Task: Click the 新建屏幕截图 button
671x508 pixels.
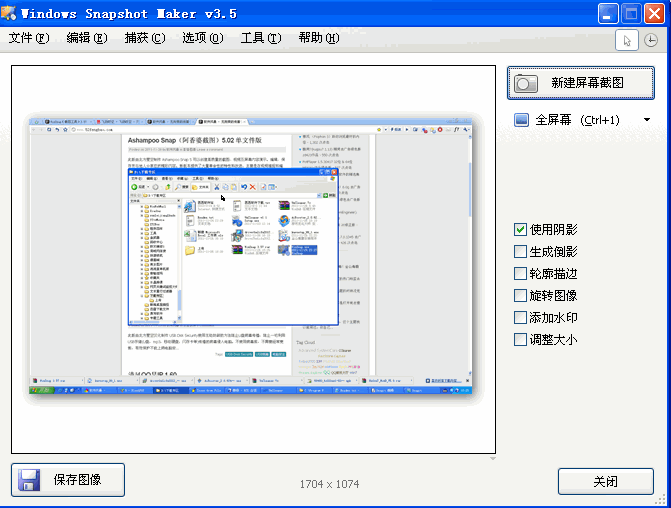Action: pos(581,83)
